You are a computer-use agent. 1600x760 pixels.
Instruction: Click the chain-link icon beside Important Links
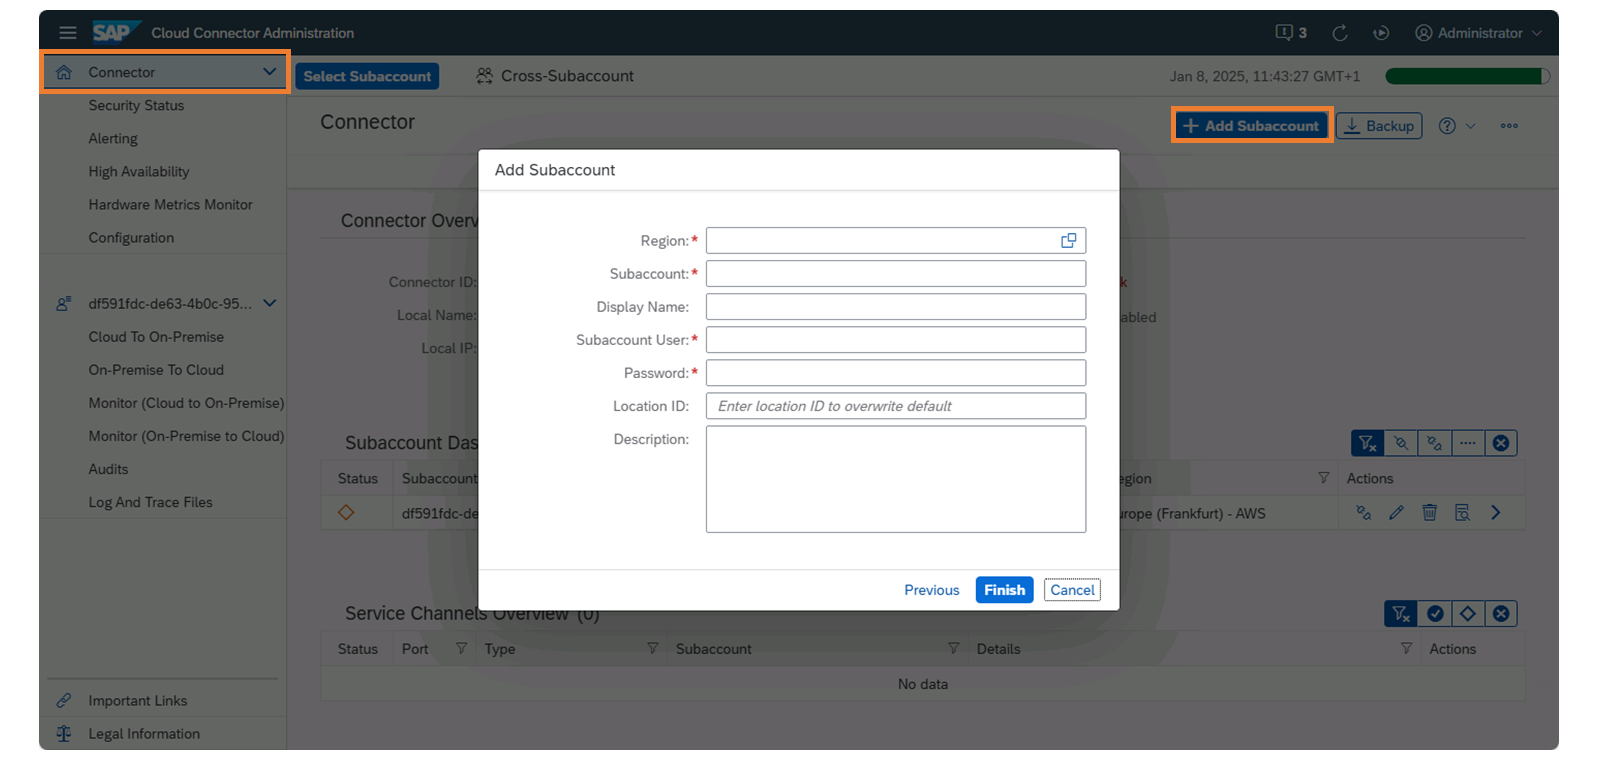(x=64, y=700)
